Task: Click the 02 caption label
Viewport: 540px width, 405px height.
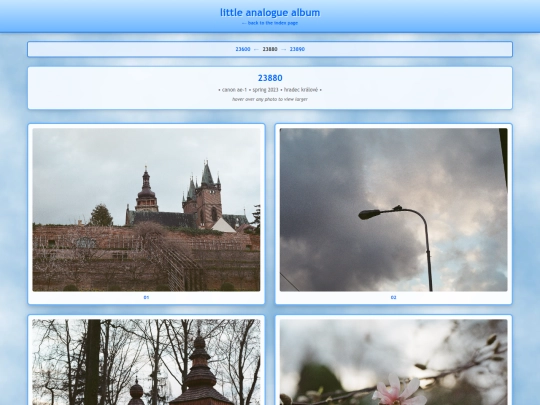Action: click(x=394, y=298)
